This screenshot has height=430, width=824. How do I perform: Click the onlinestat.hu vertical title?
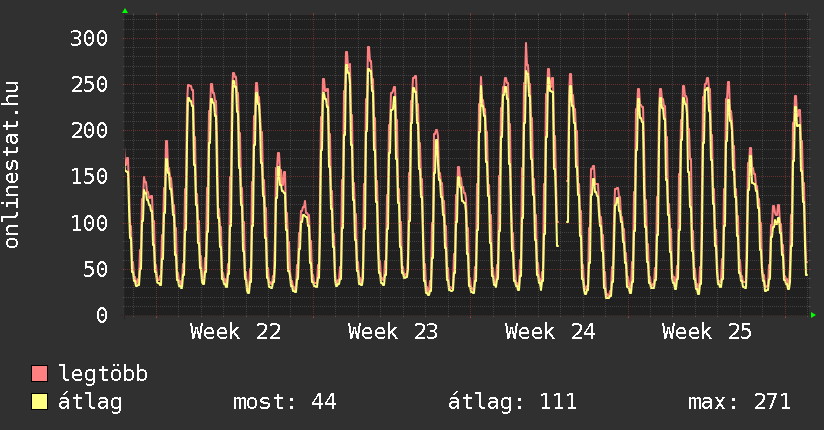[11, 165]
